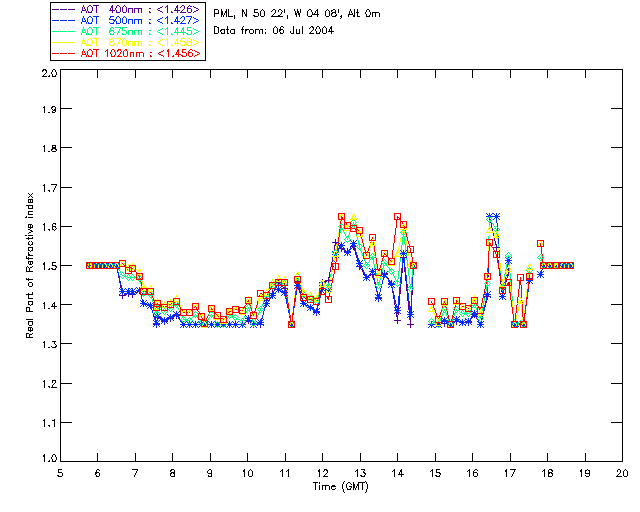
Task: Select the 'Data from: 06 Jul 2004' text
Action: [273, 31]
